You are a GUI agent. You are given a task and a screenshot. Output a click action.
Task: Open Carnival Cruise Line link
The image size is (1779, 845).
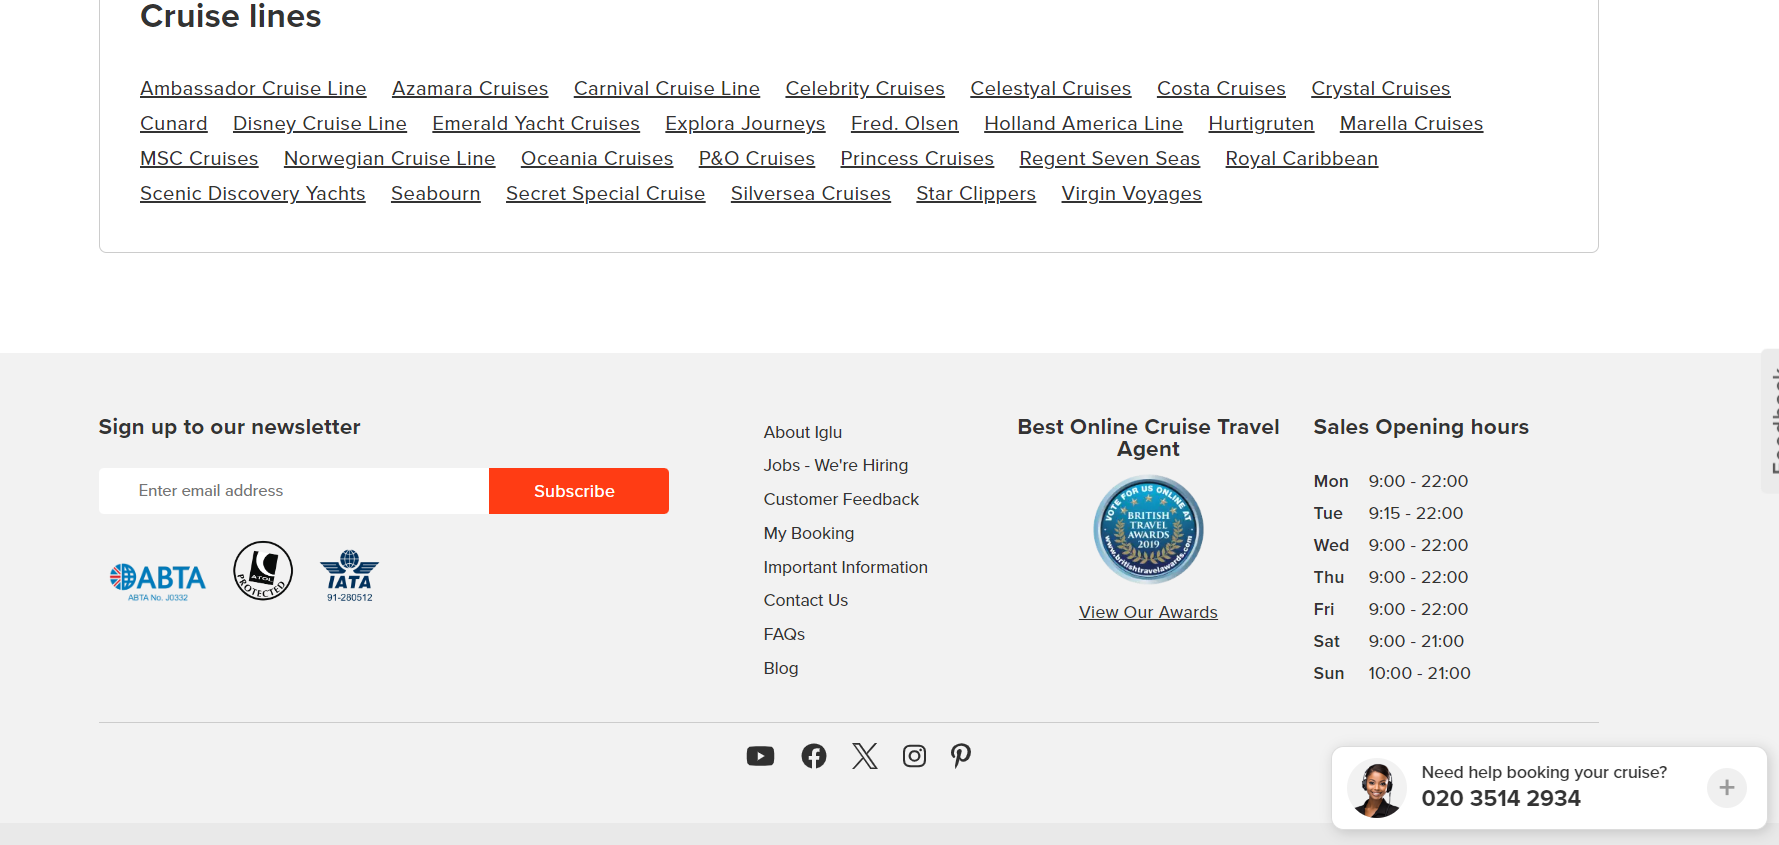pos(667,88)
